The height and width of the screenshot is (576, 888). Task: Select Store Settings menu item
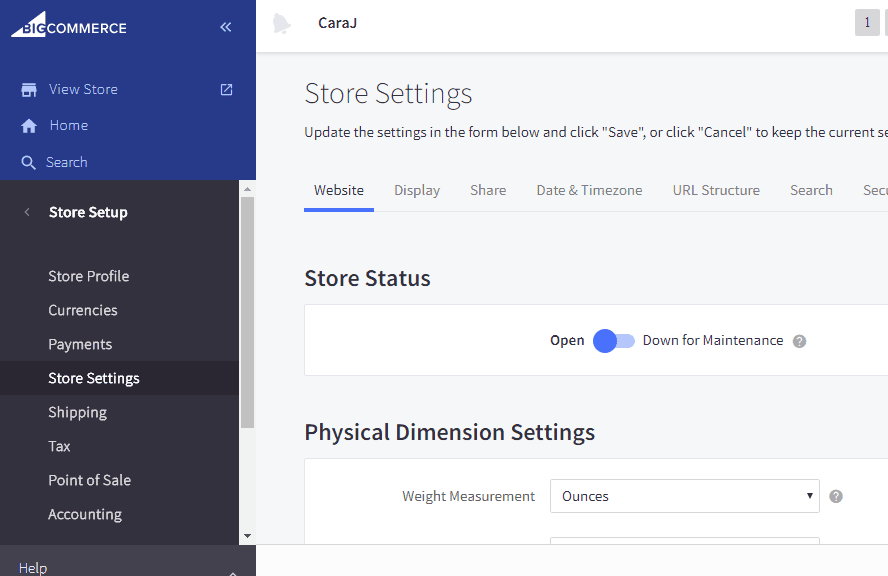(x=119, y=378)
